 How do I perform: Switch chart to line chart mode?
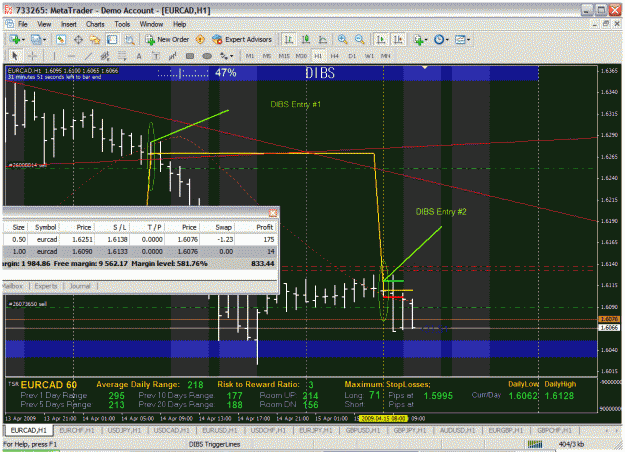(x=322, y=39)
